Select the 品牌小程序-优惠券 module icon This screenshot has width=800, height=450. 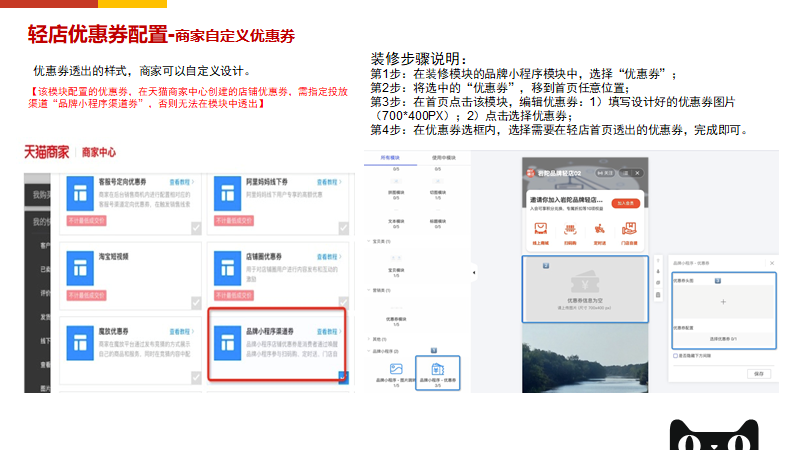point(438,369)
